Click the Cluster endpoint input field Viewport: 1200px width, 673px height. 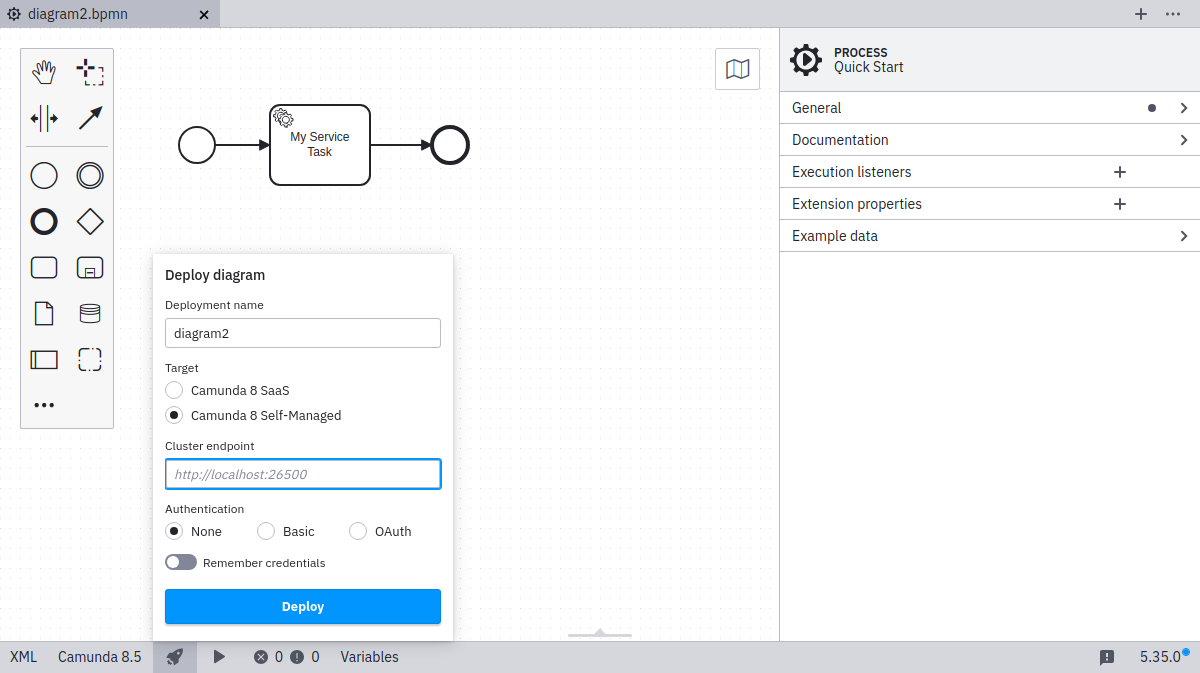(x=302, y=474)
